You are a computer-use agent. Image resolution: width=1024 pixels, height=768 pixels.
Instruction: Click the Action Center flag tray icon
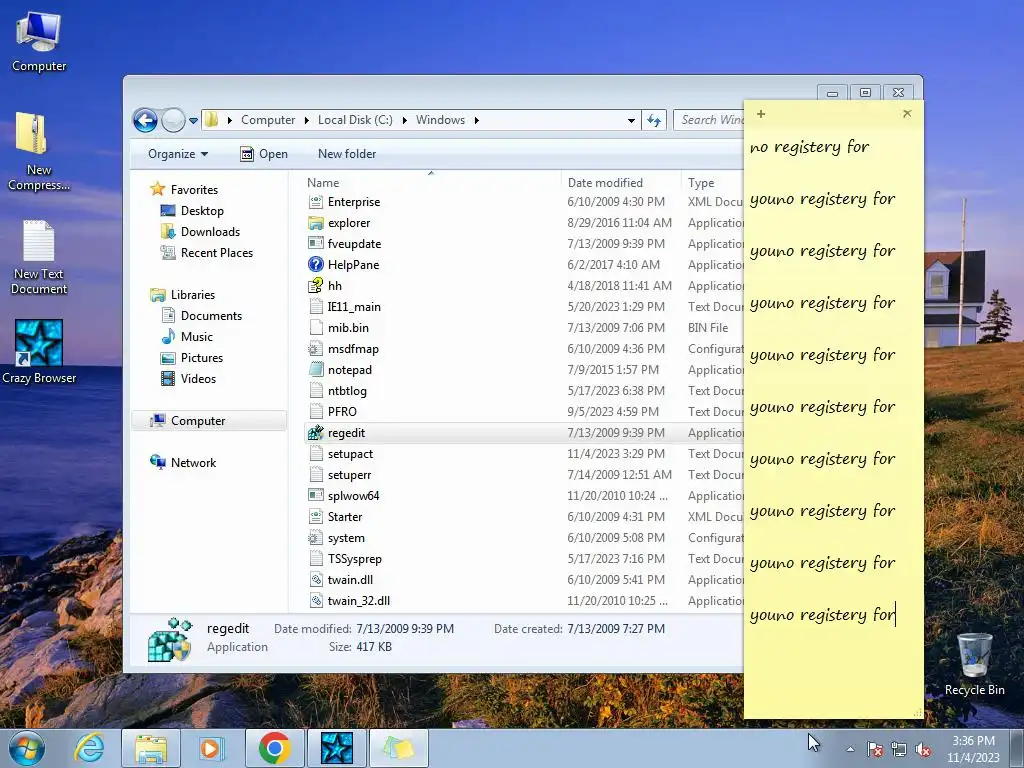click(x=874, y=750)
